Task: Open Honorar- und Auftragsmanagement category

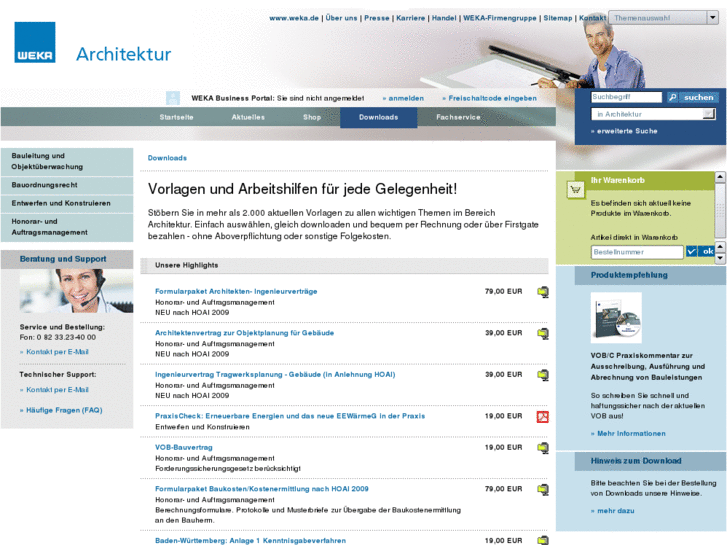Action: pyautogui.click(x=67, y=227)
